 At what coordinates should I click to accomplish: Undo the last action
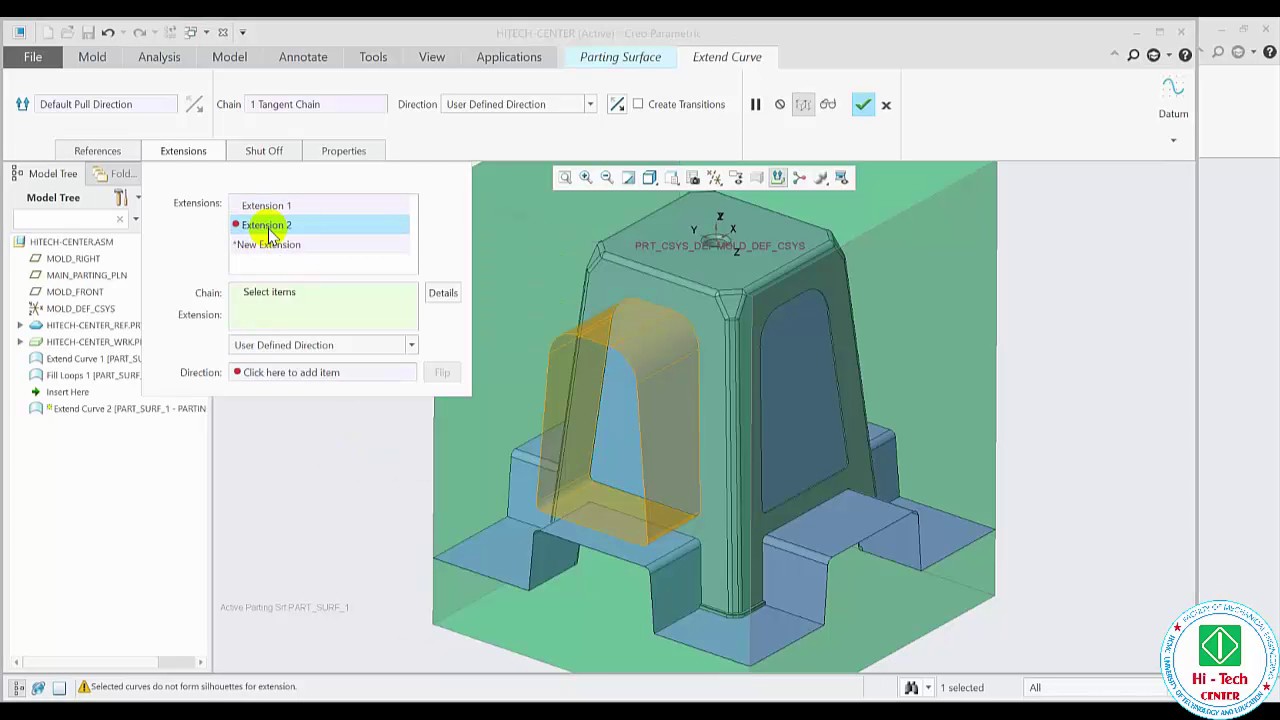click(x=108, y=32)
